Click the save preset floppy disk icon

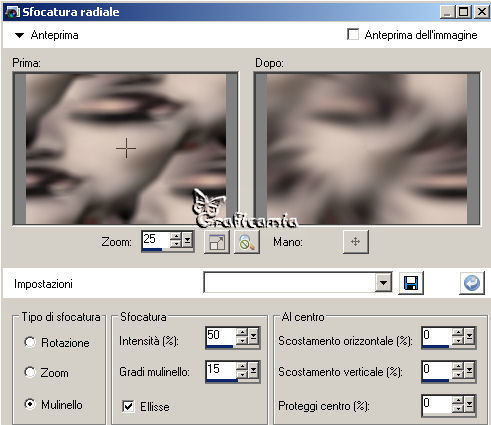(411, 283)
